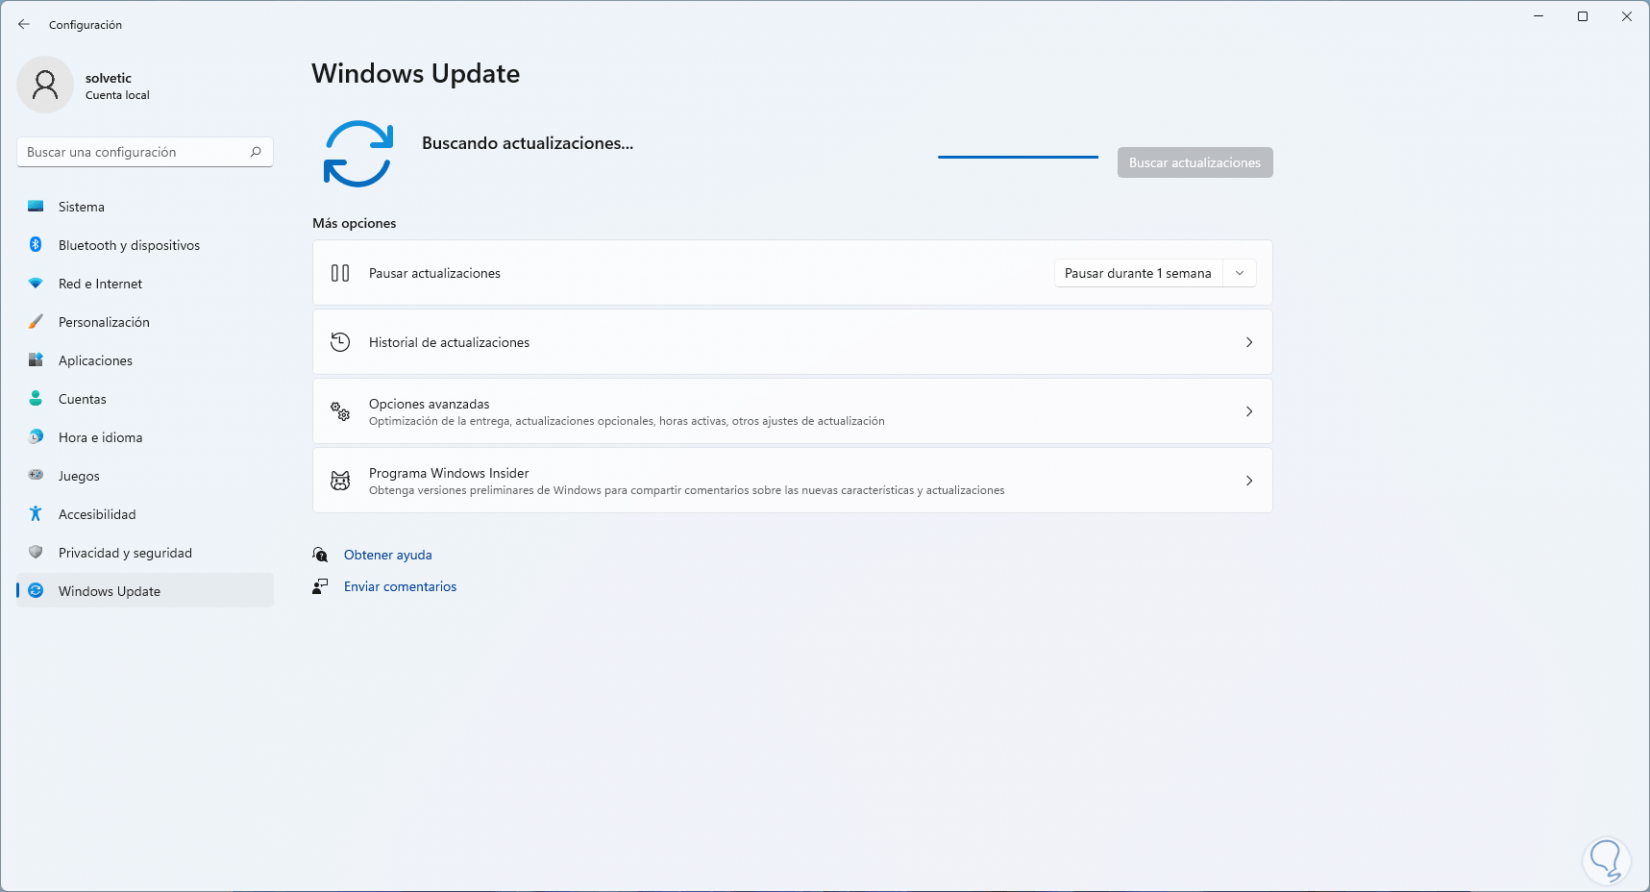Click the Bluetooth icon in the sidebar
This screenshot has height=892, width=1650.
(36, 245)
